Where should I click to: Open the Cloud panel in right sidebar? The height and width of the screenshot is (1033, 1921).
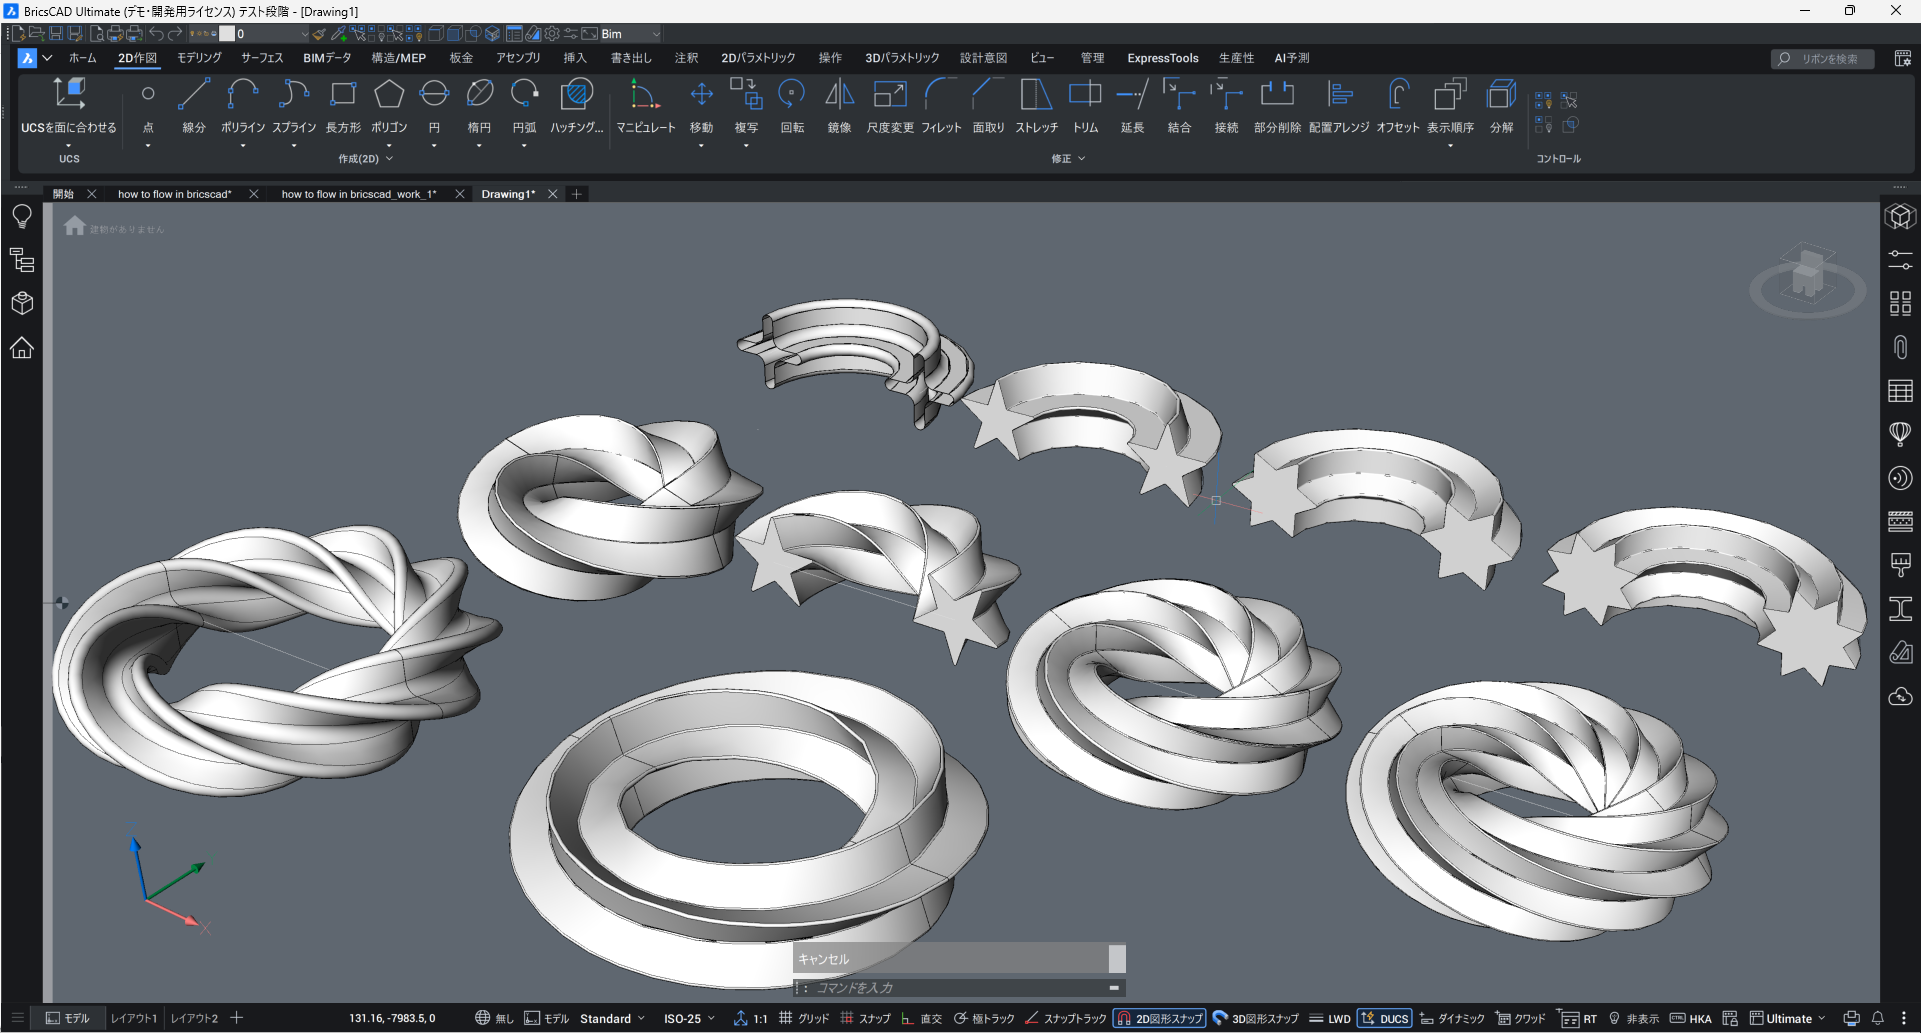coord(1900,697)
